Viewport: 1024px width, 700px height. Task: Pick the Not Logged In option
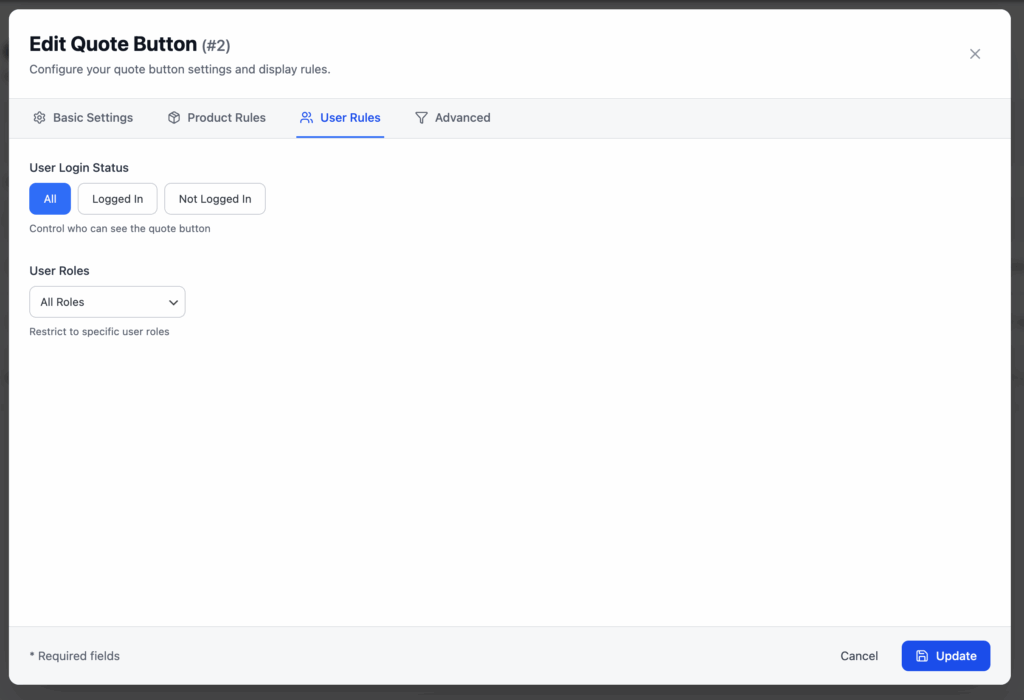point(215,199)
